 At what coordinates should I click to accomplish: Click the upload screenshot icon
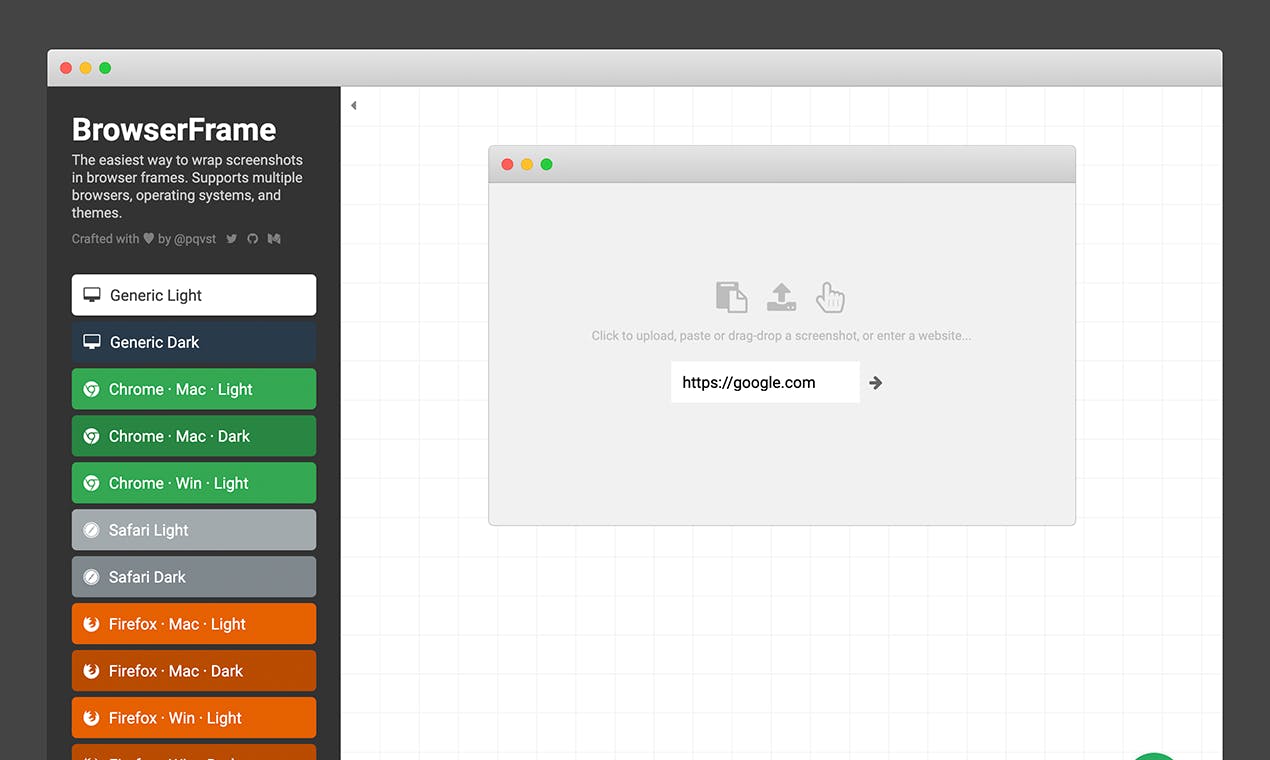coord(781,296)
